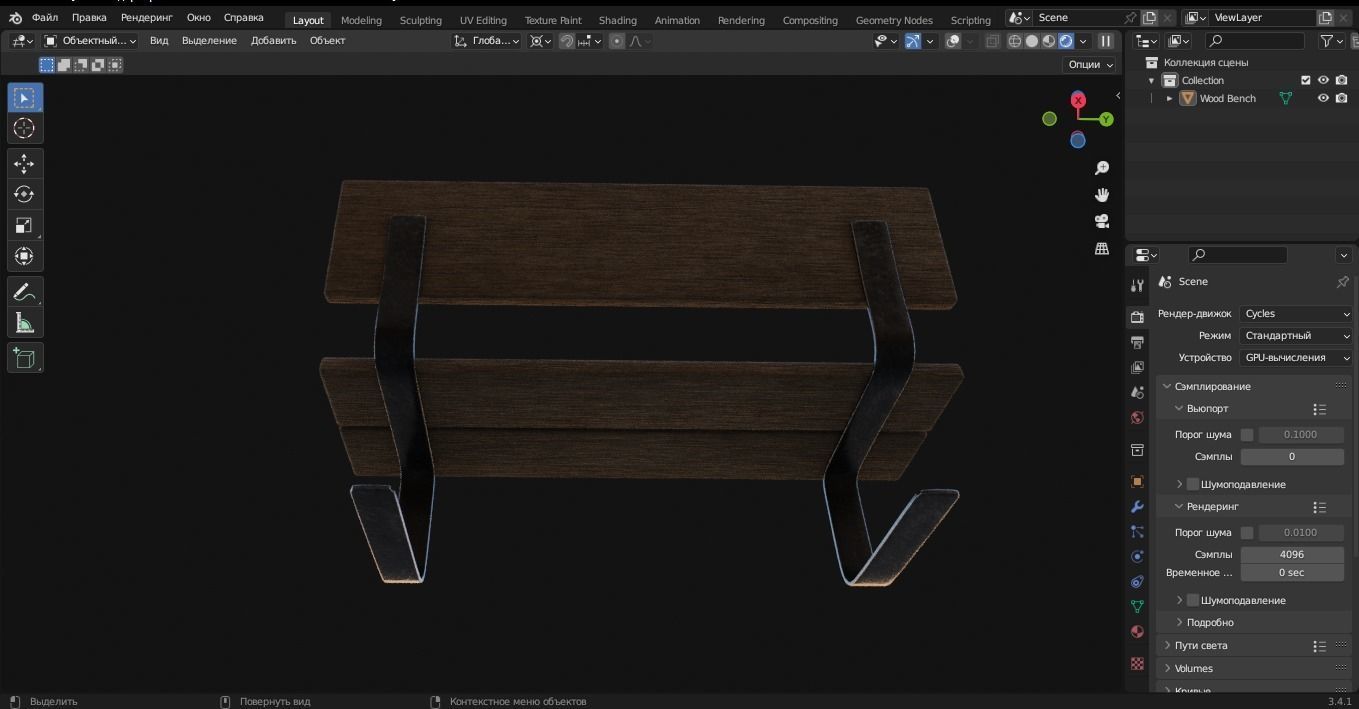The image size is (1359, 709).
Task: Open the Modifiers properties tab
Action: click(1137, 507)
